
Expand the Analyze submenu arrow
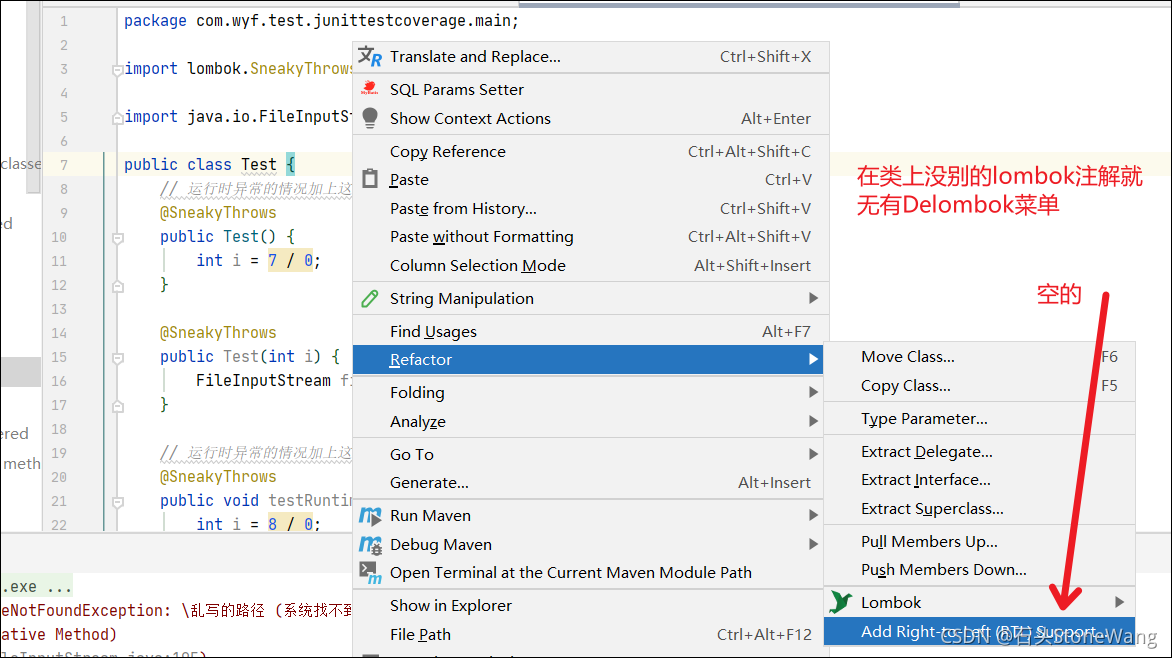click(x=813, y=421)
